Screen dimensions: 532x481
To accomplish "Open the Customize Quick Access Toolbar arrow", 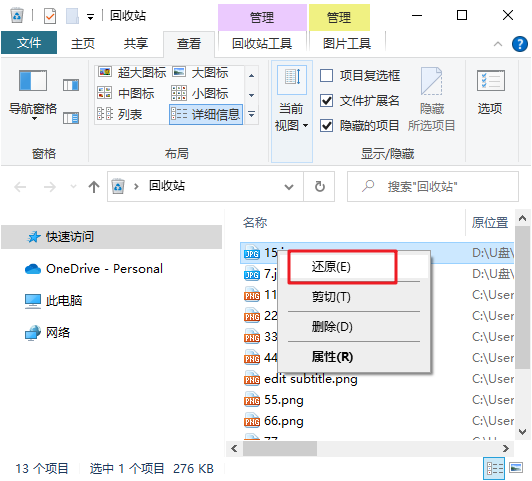I will [90, 17].
